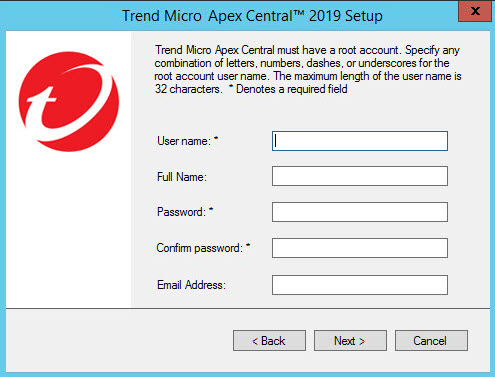
Task: Close the setup window with X
Action: (x=475, y=11)
